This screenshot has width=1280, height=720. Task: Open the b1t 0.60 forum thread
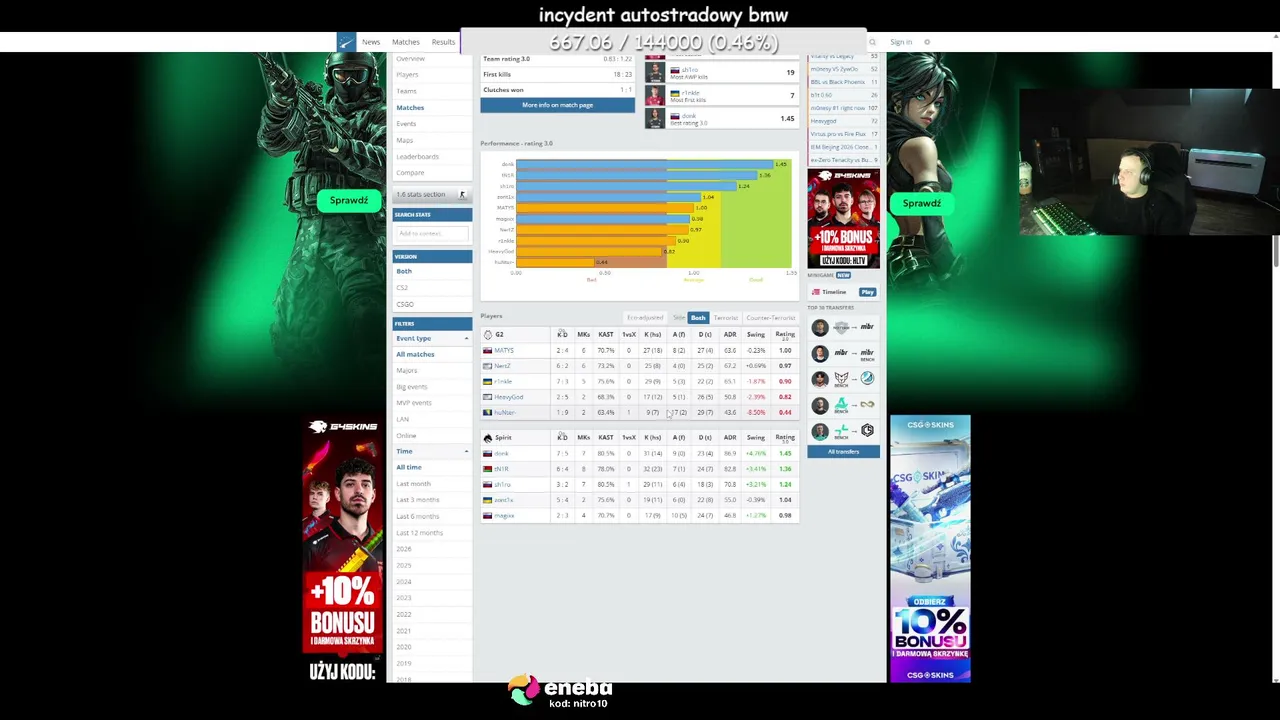point(844,95)
